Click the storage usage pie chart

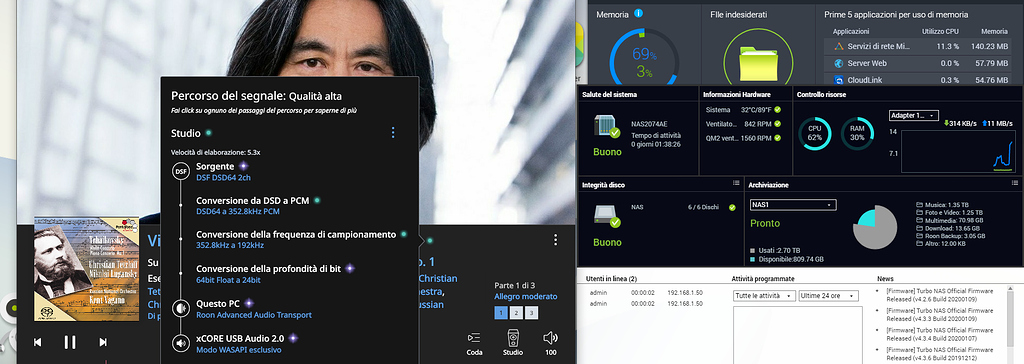pyautogui.click(x=875, y=227)
